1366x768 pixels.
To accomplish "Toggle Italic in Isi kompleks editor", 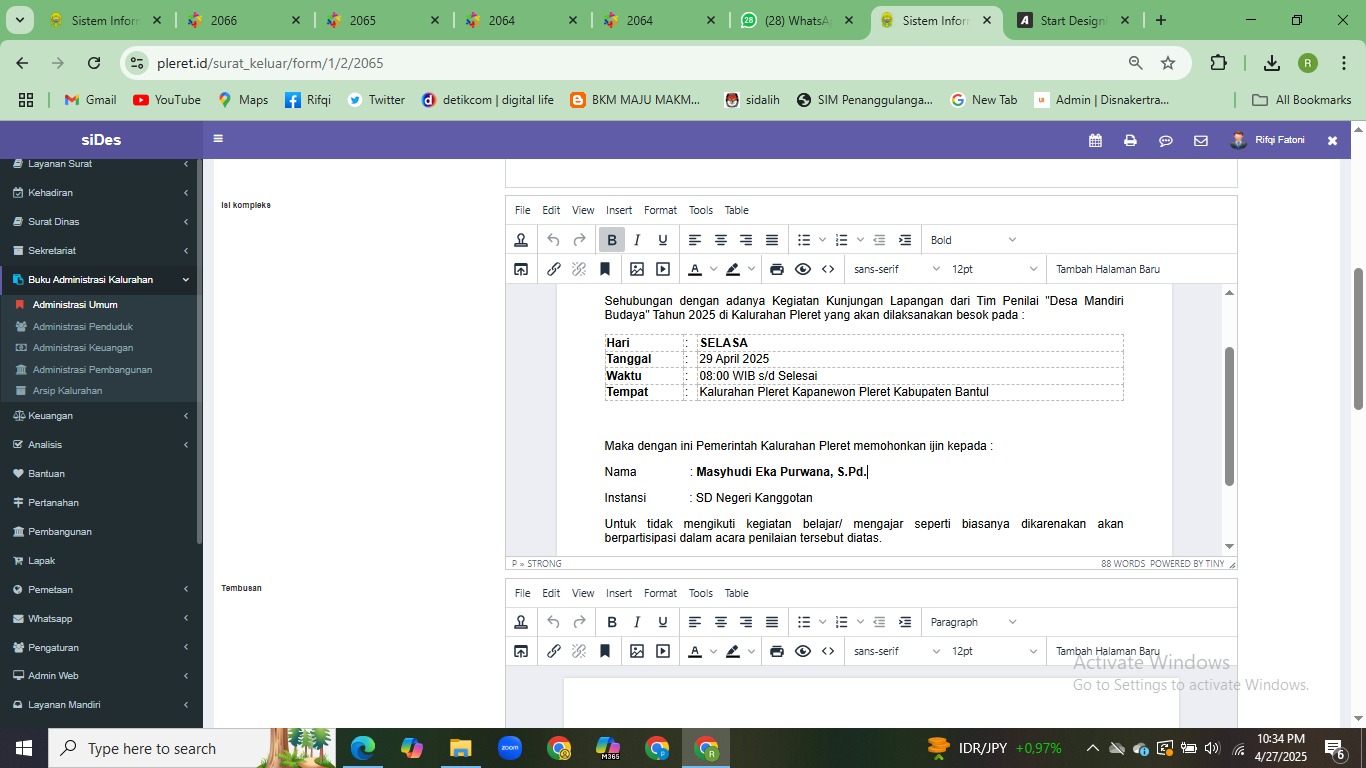I will [x=637, y=240].
